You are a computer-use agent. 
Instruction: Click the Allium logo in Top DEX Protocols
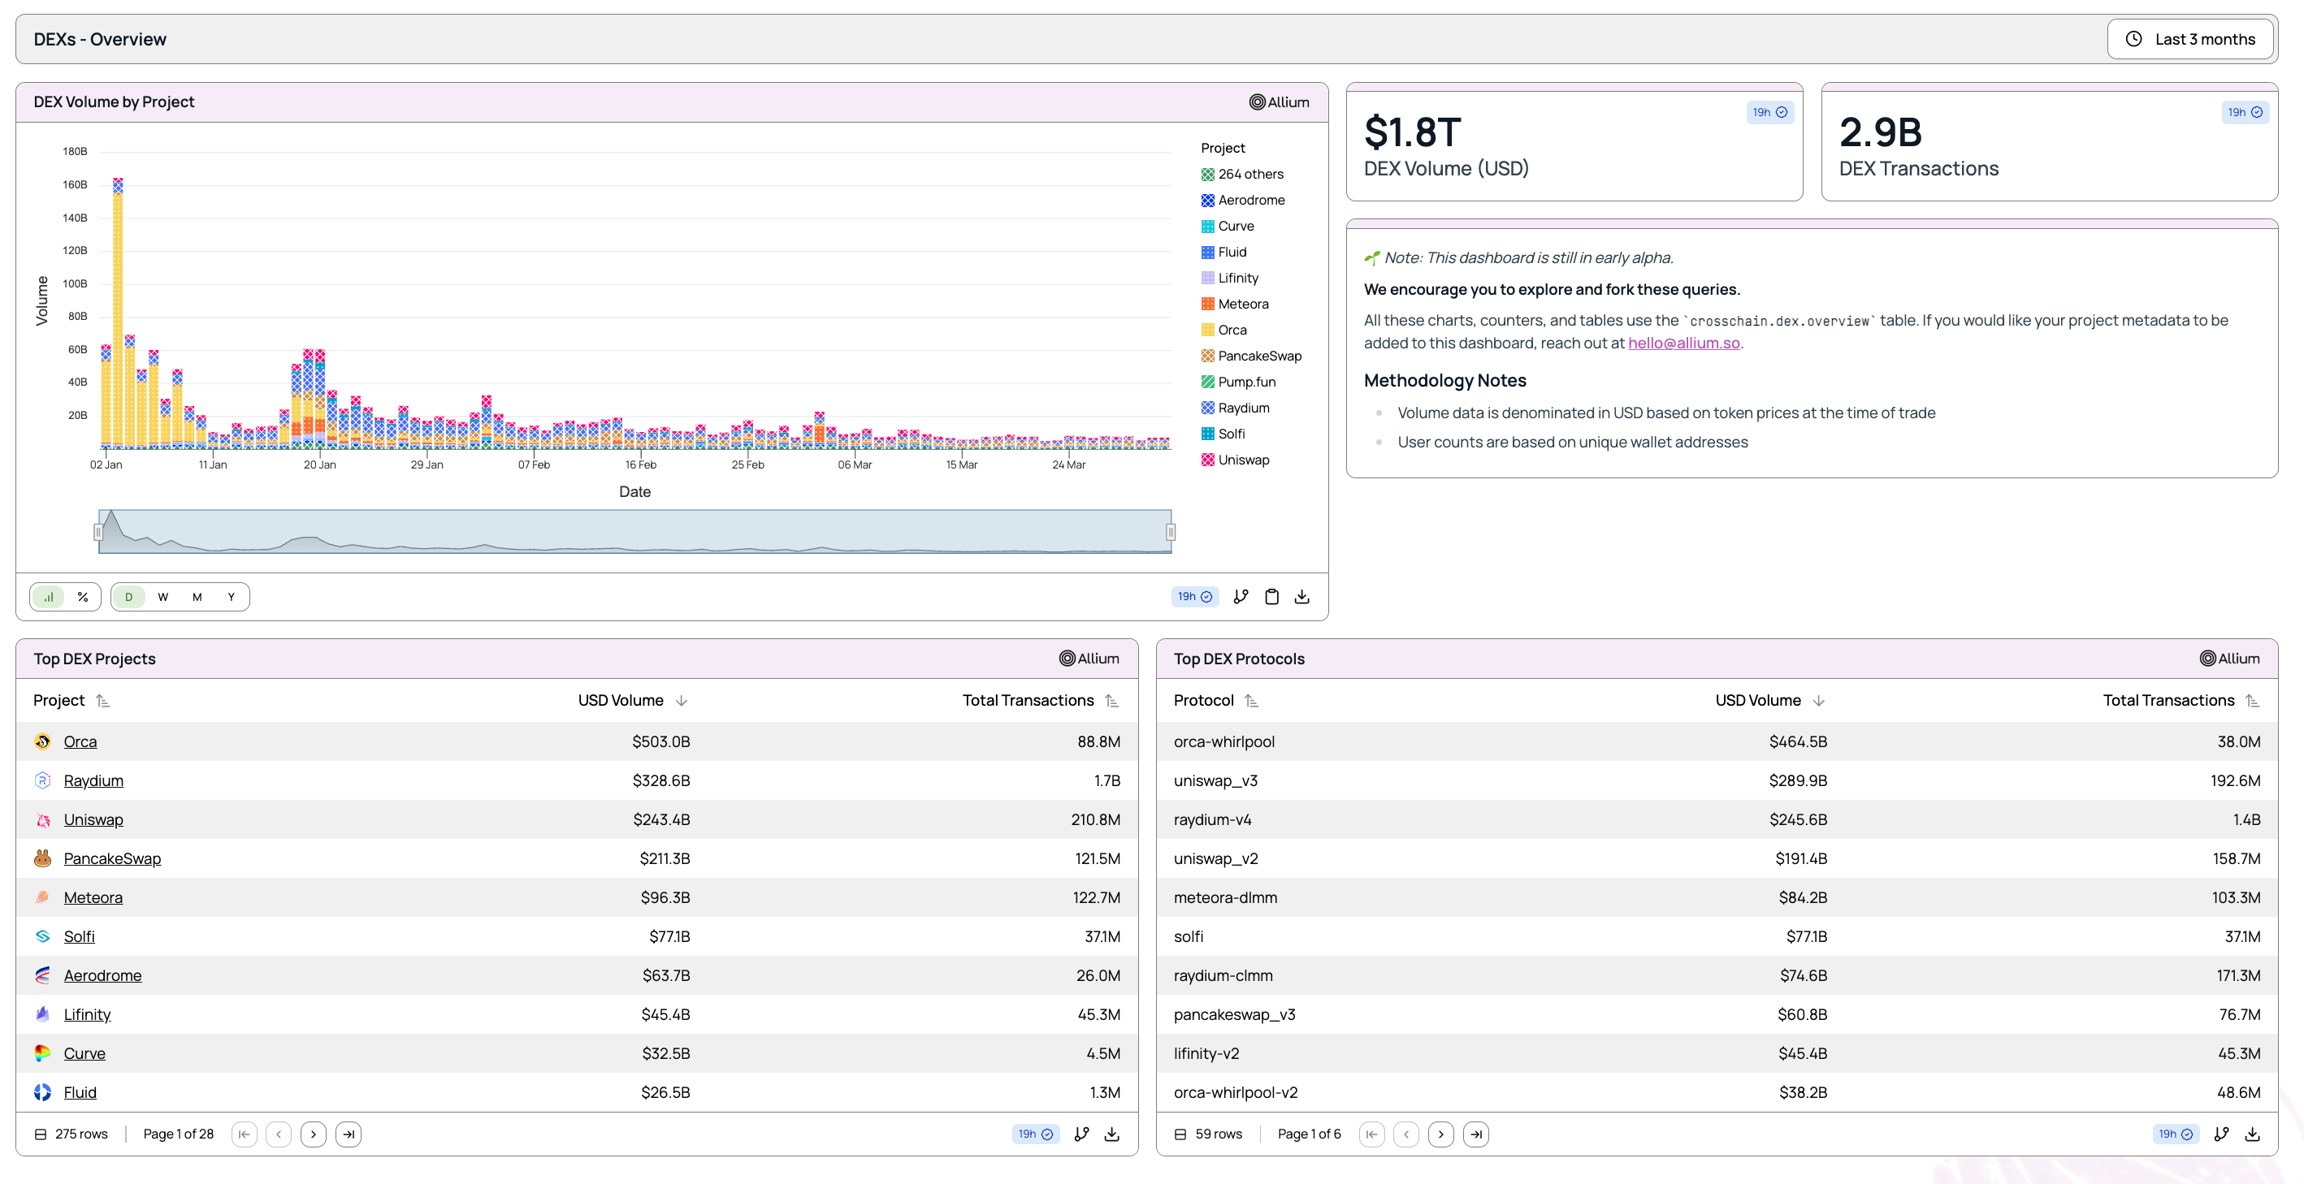click(x=2229, y=659)
